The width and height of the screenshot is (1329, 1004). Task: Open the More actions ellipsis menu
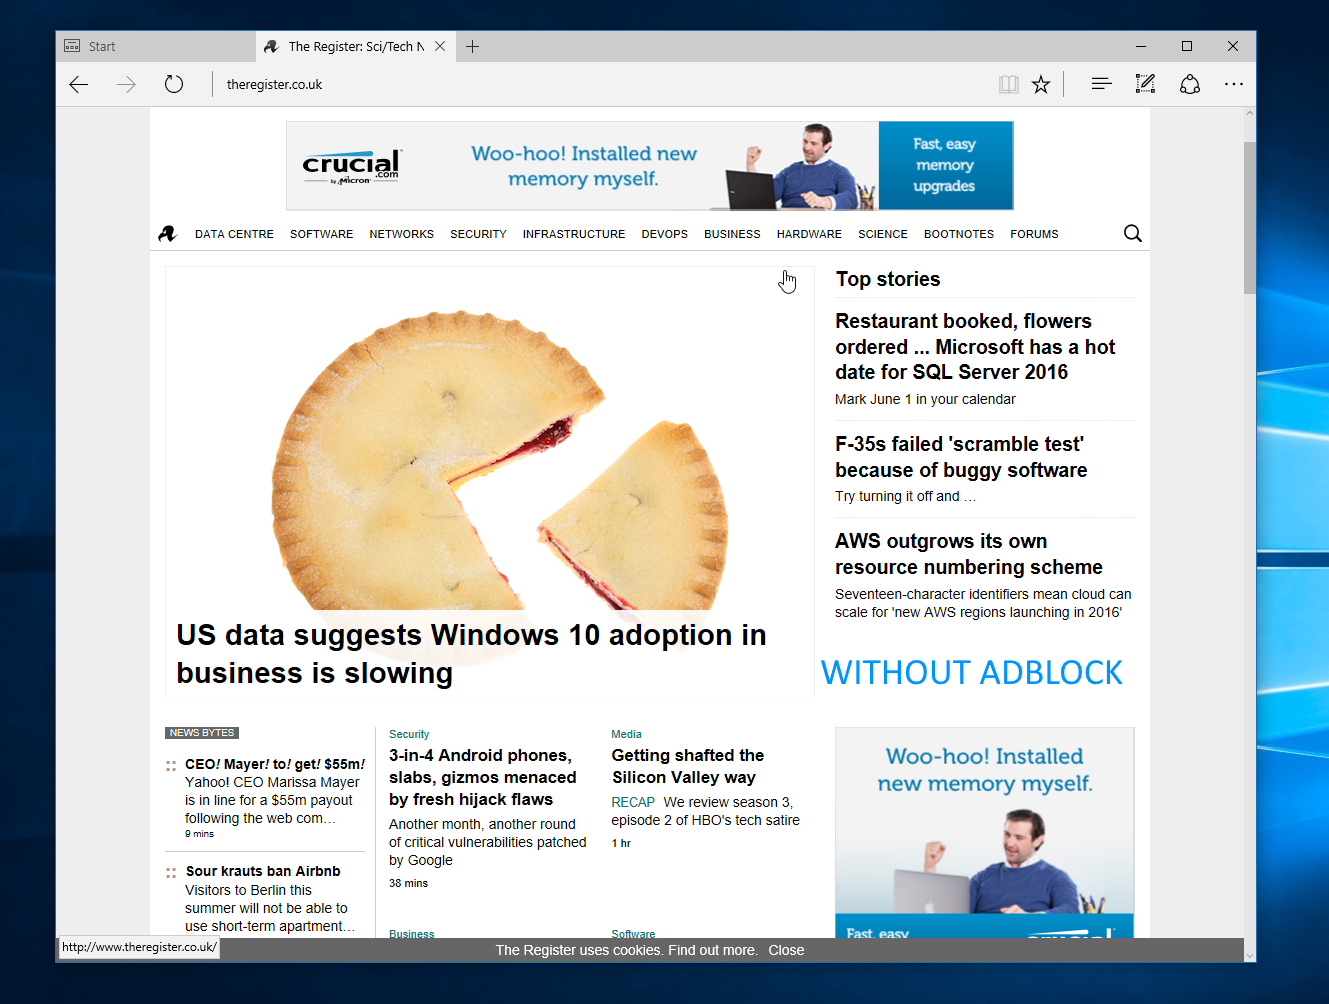(x=1234, y=84)
